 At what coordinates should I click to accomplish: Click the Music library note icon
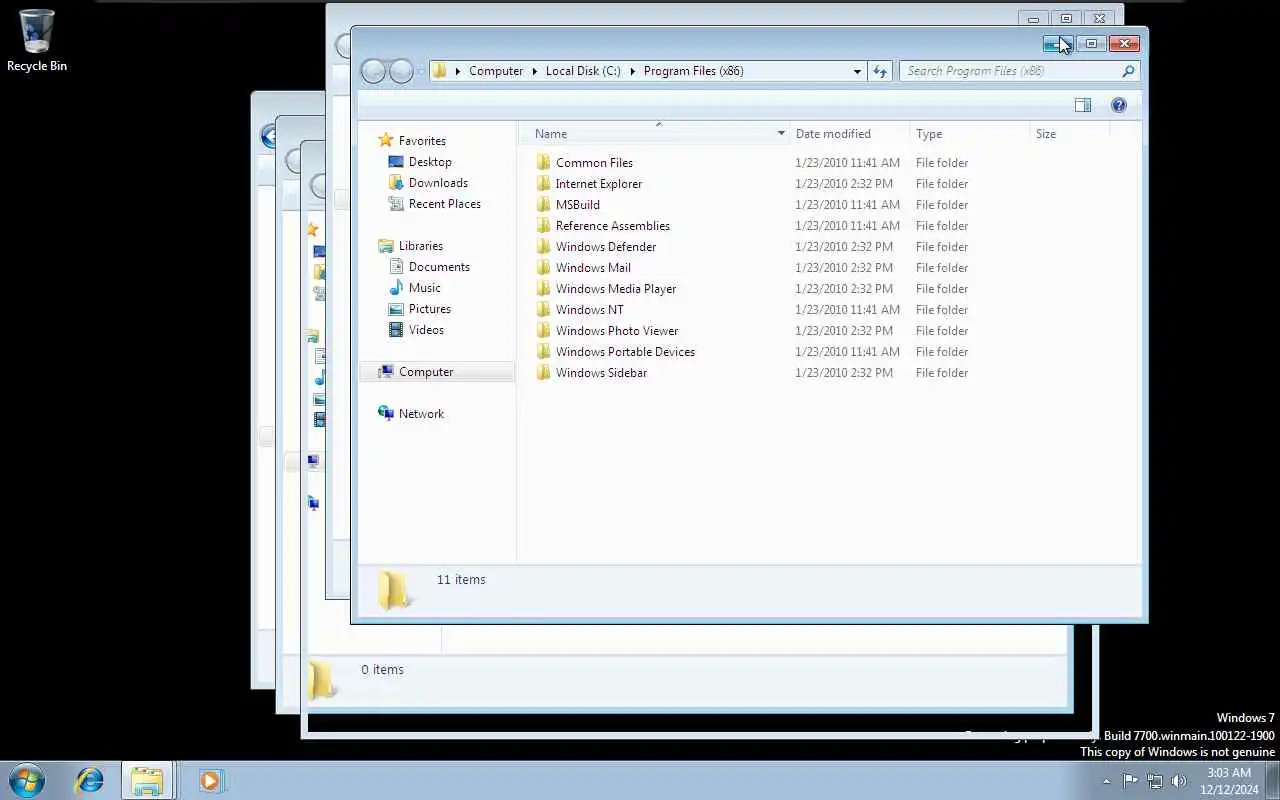click(x=396, y=288)
